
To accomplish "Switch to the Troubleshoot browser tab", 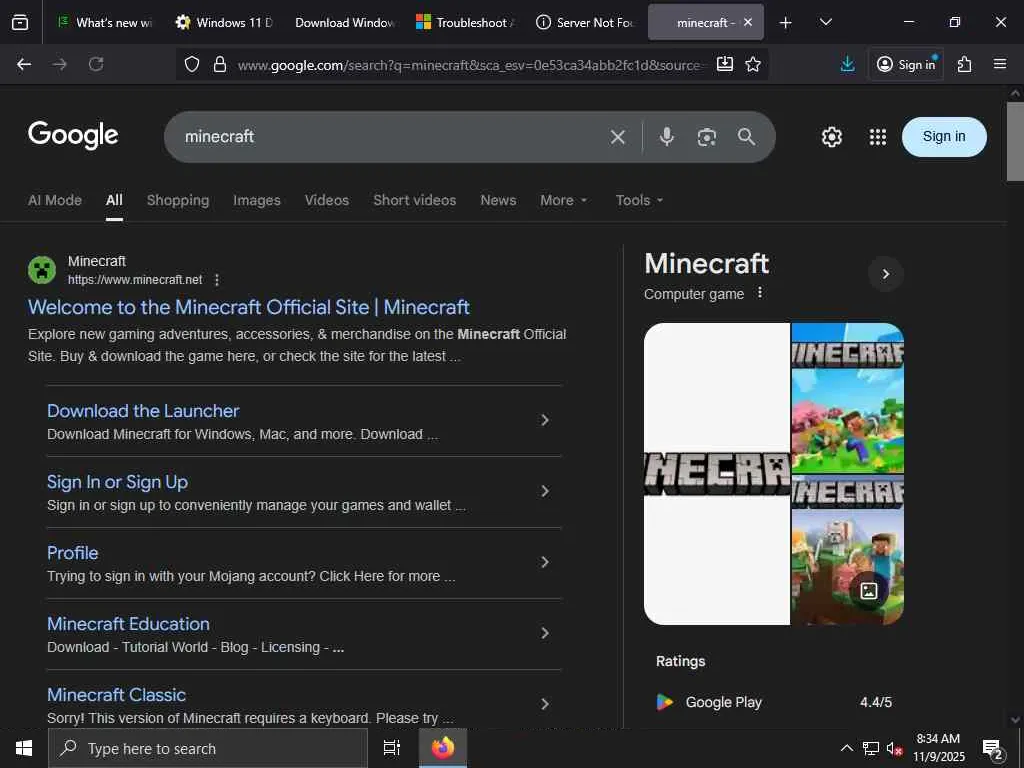I will 465,23.
